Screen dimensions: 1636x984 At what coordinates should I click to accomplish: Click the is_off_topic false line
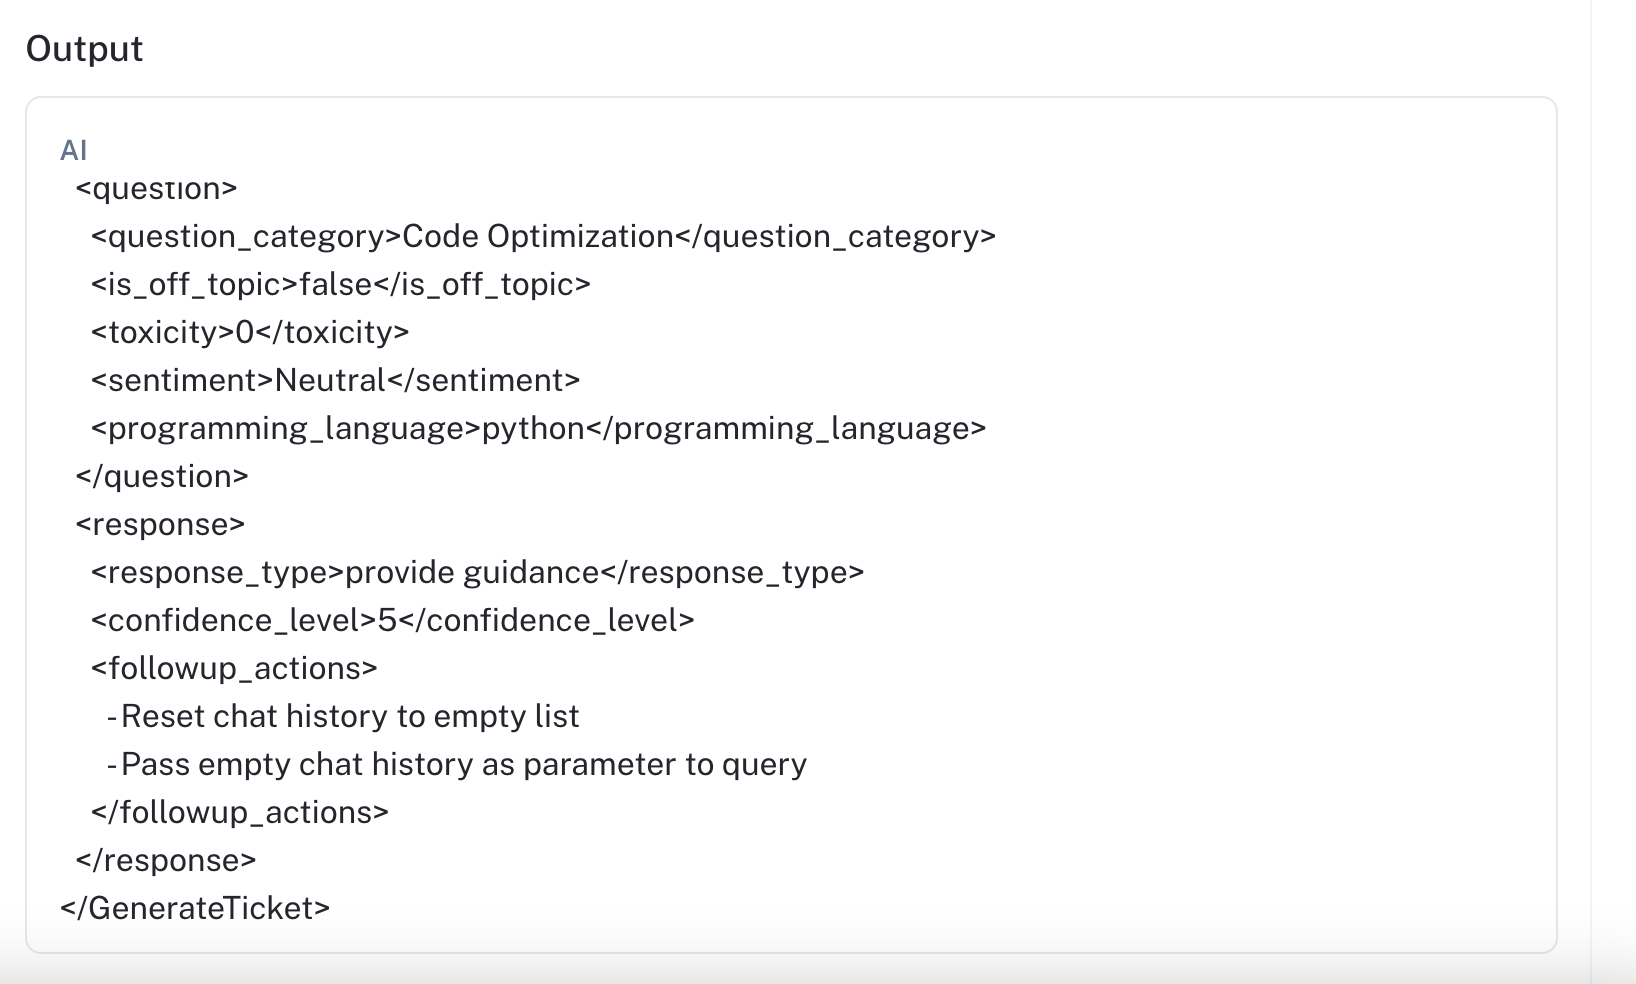340,285
